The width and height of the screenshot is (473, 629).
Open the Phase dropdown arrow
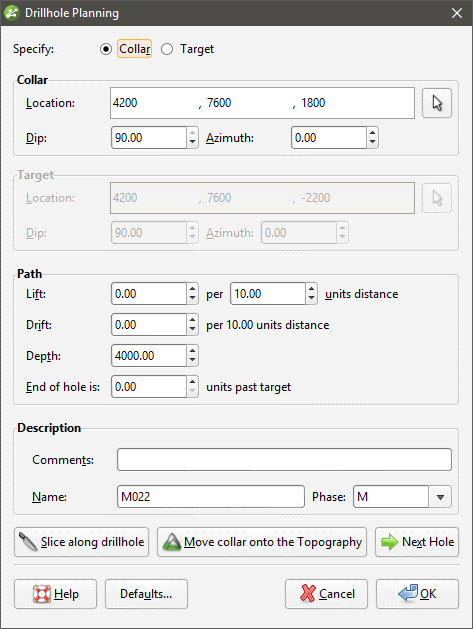[440, 497]
